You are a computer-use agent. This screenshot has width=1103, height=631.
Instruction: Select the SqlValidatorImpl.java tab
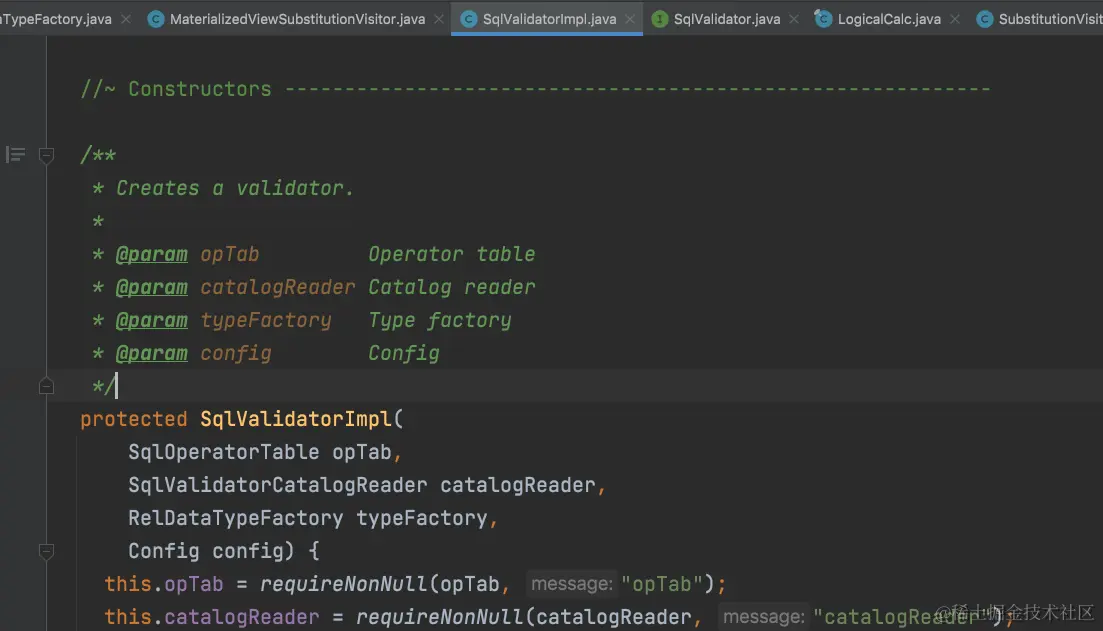pos(549,19)
